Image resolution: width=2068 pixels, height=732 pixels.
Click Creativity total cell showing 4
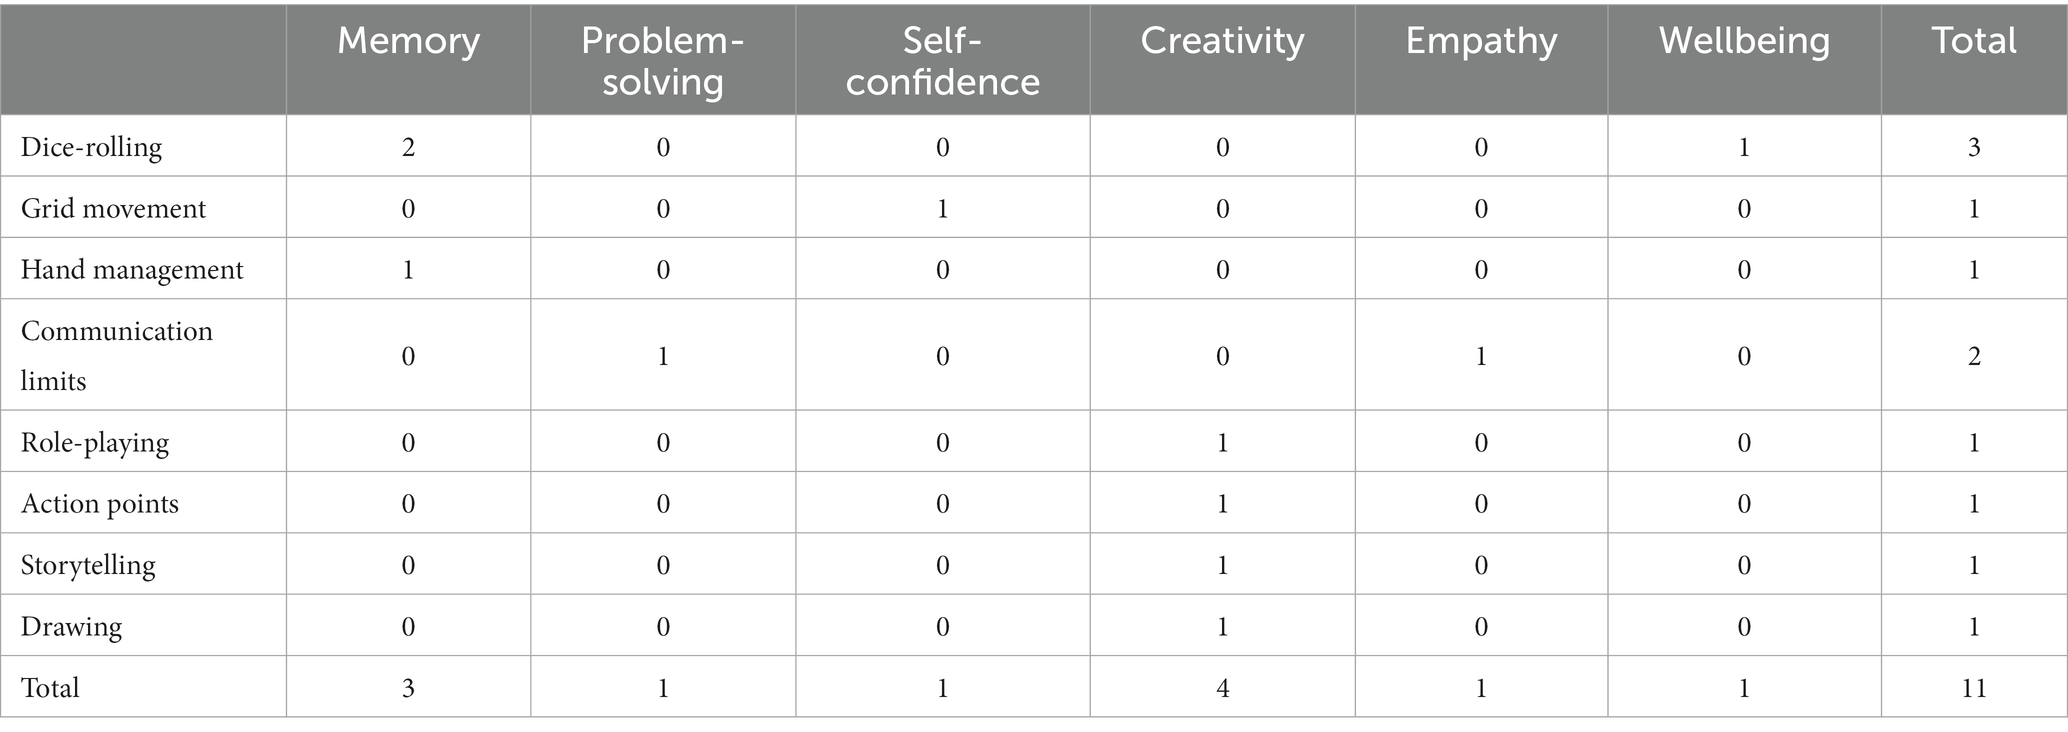1222,688
